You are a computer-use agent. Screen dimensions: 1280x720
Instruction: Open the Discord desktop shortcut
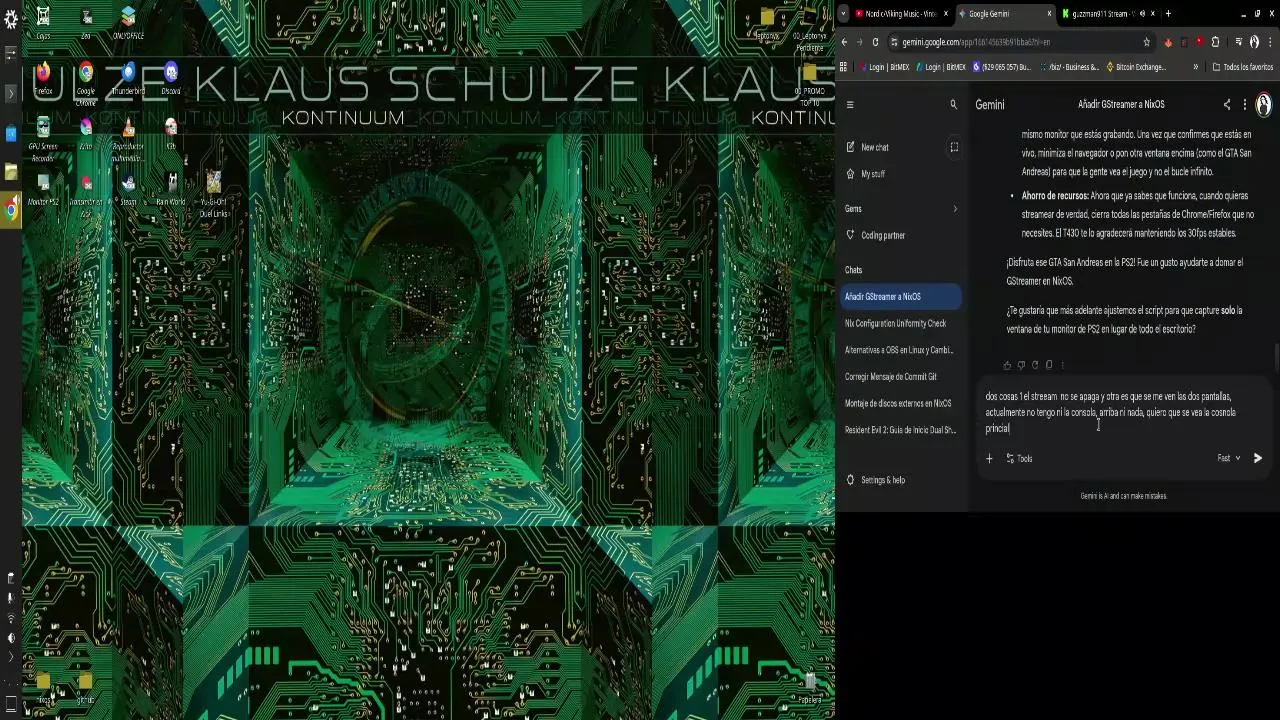pyautogui.click(x=171, y=79)
